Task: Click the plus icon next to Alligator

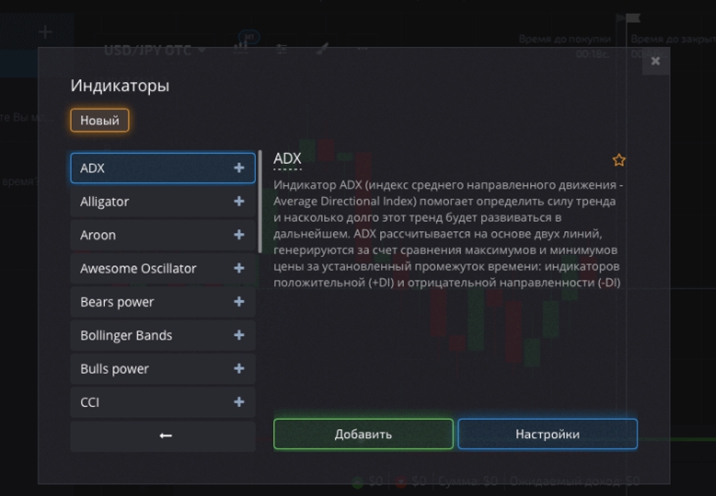Action: coord(238,201)
